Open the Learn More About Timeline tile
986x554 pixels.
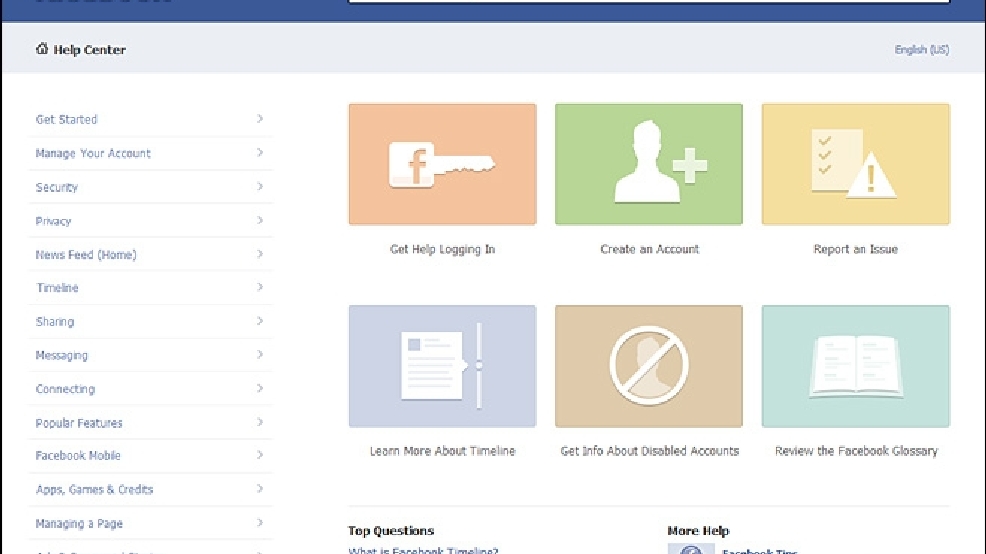point(442,366)
